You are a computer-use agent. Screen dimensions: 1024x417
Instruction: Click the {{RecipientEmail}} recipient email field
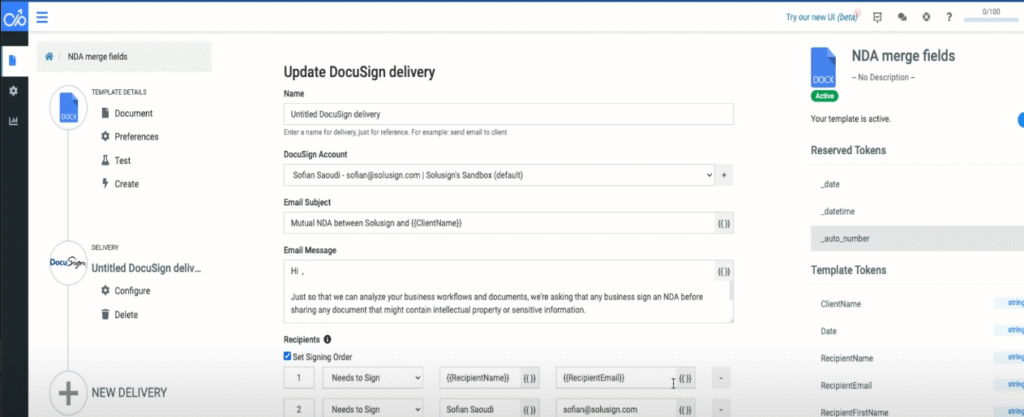(x=616, y=378)
